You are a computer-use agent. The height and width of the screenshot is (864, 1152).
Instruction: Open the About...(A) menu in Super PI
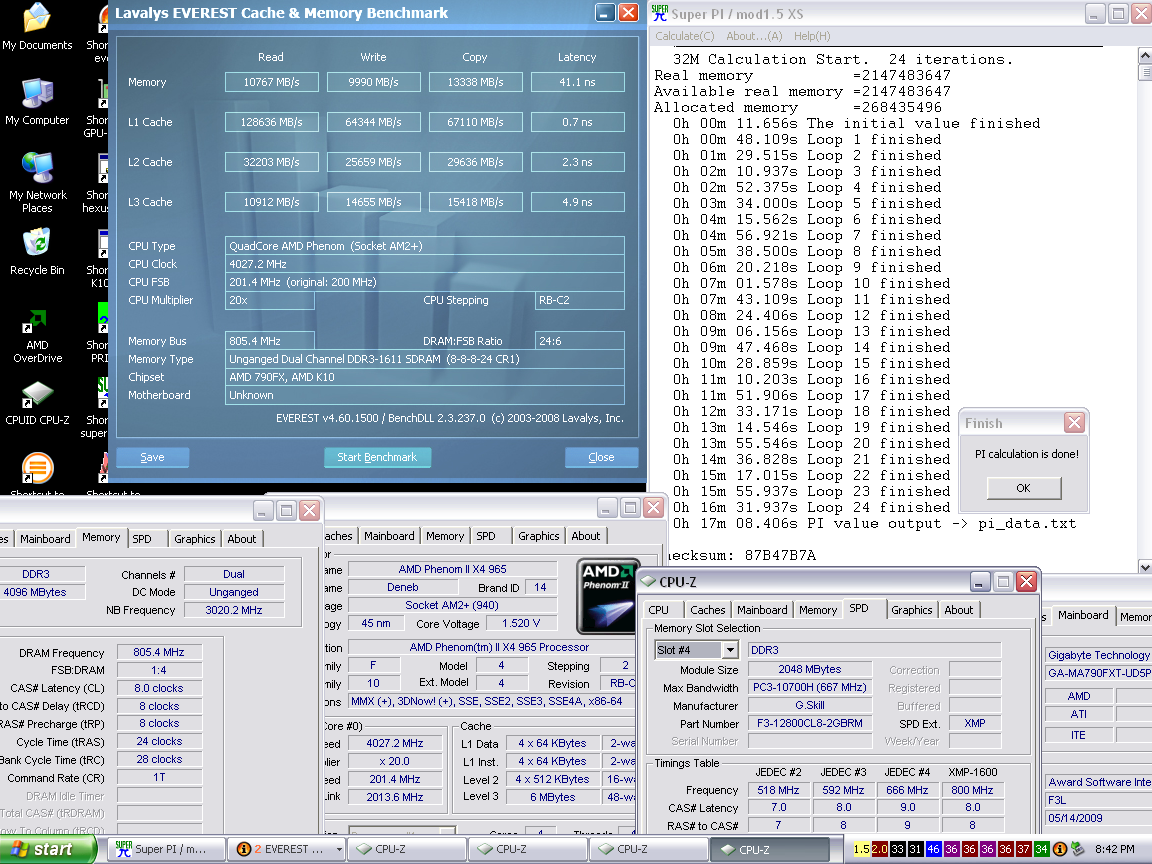[754, 36]
